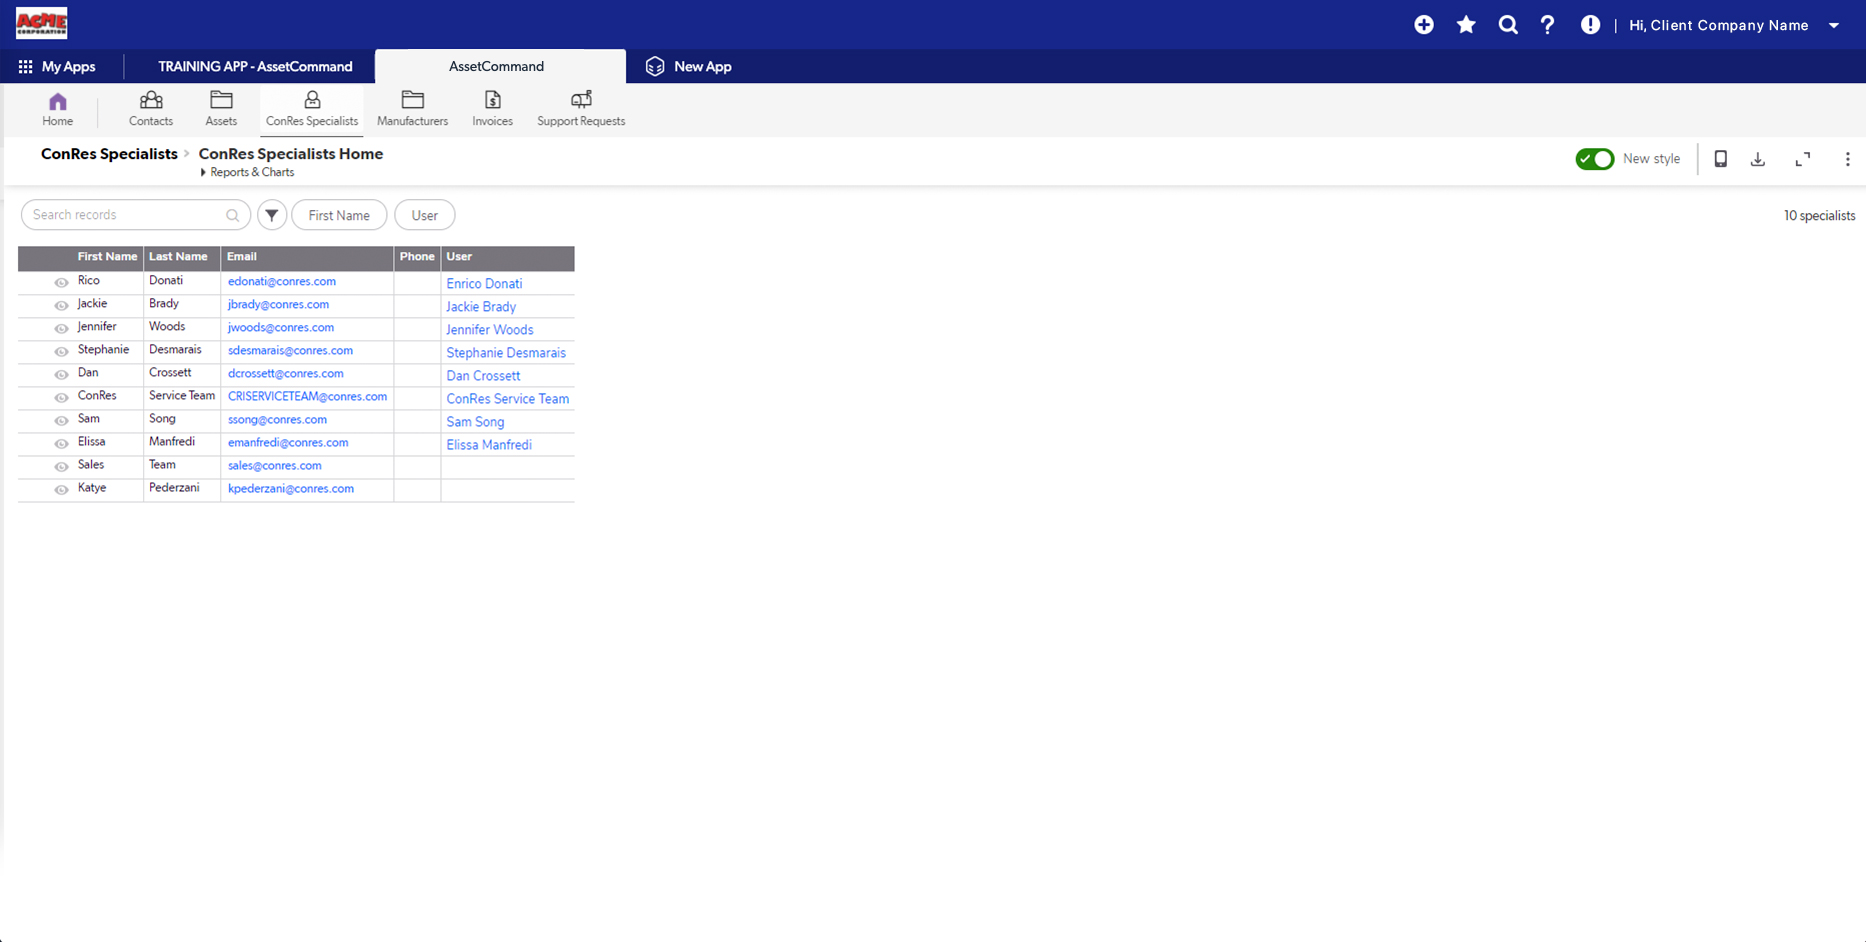Viewport: 1866px width, 942px height.
Task: Open alerts exclamation icon
Action: [1590, 25]
